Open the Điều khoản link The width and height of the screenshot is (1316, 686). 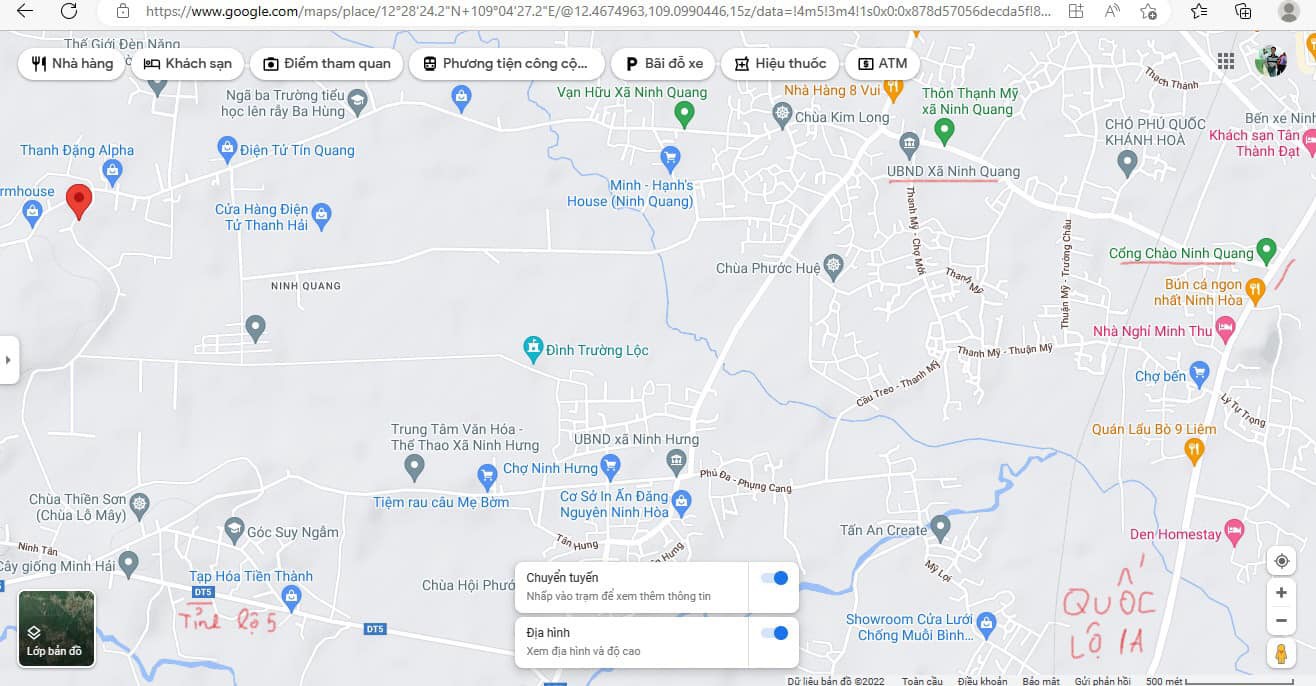982,681
